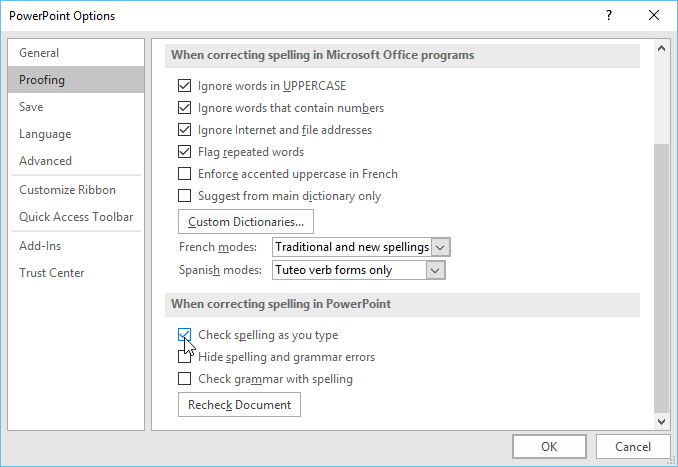Click the scrollbar down arrow
This screenshot has width=678, height=467.
(661, 422)
